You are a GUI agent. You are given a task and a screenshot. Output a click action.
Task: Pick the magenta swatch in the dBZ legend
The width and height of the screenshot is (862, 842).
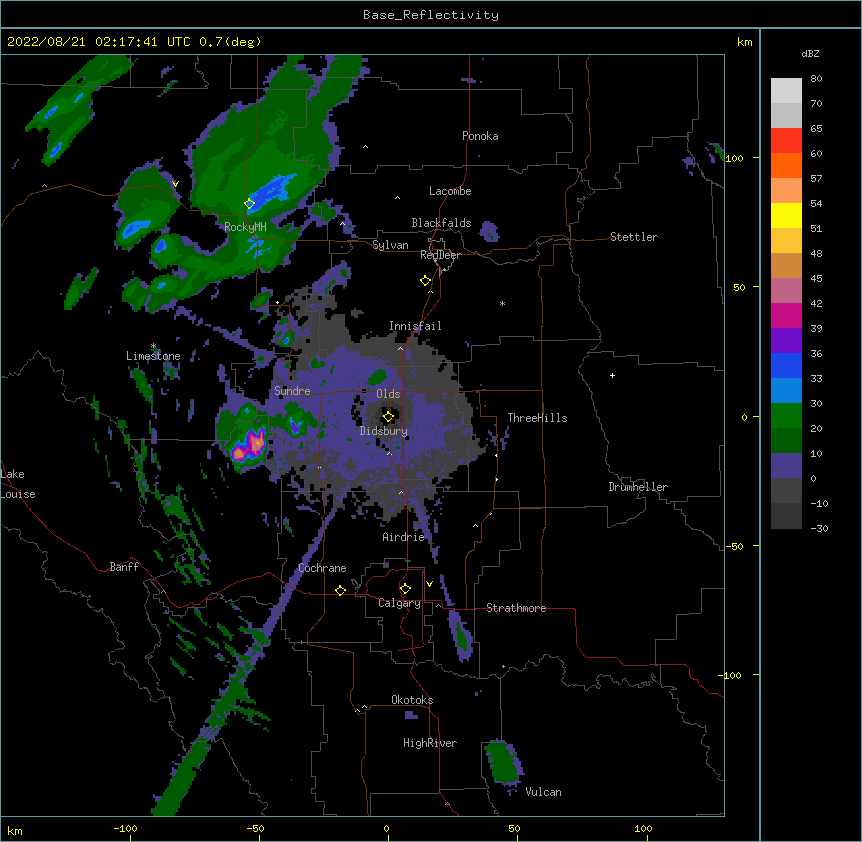coord(786,315)
